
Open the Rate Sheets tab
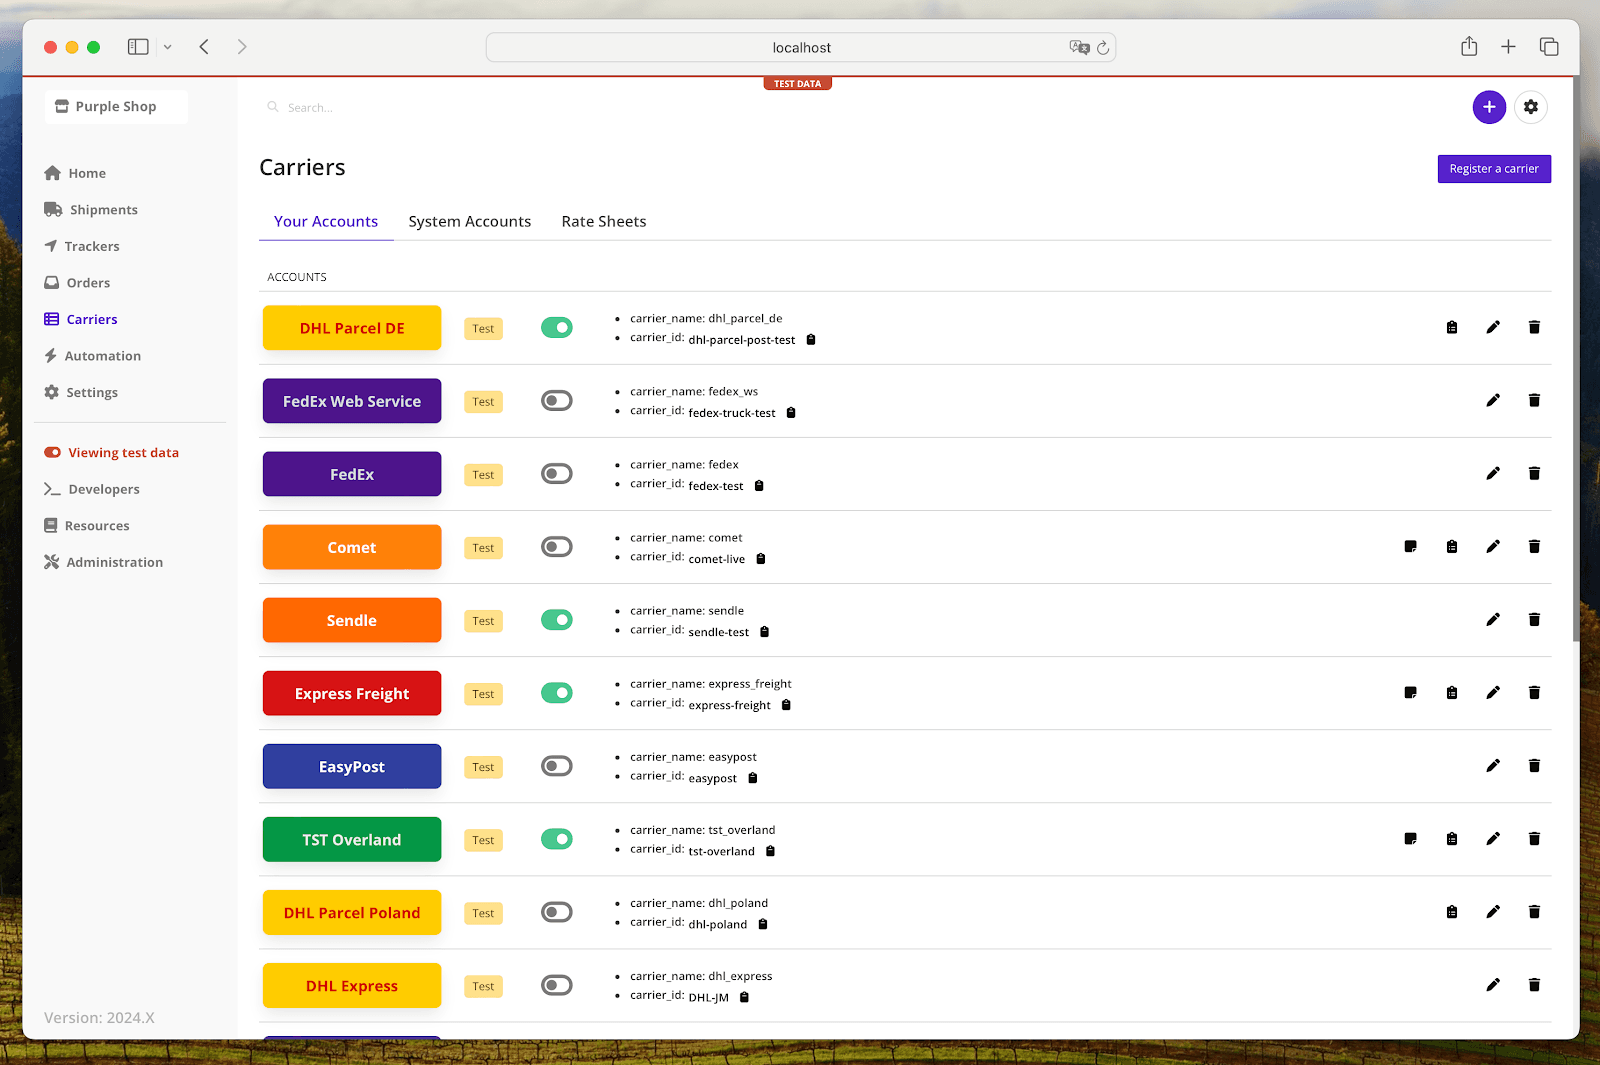tap(603, 221)
